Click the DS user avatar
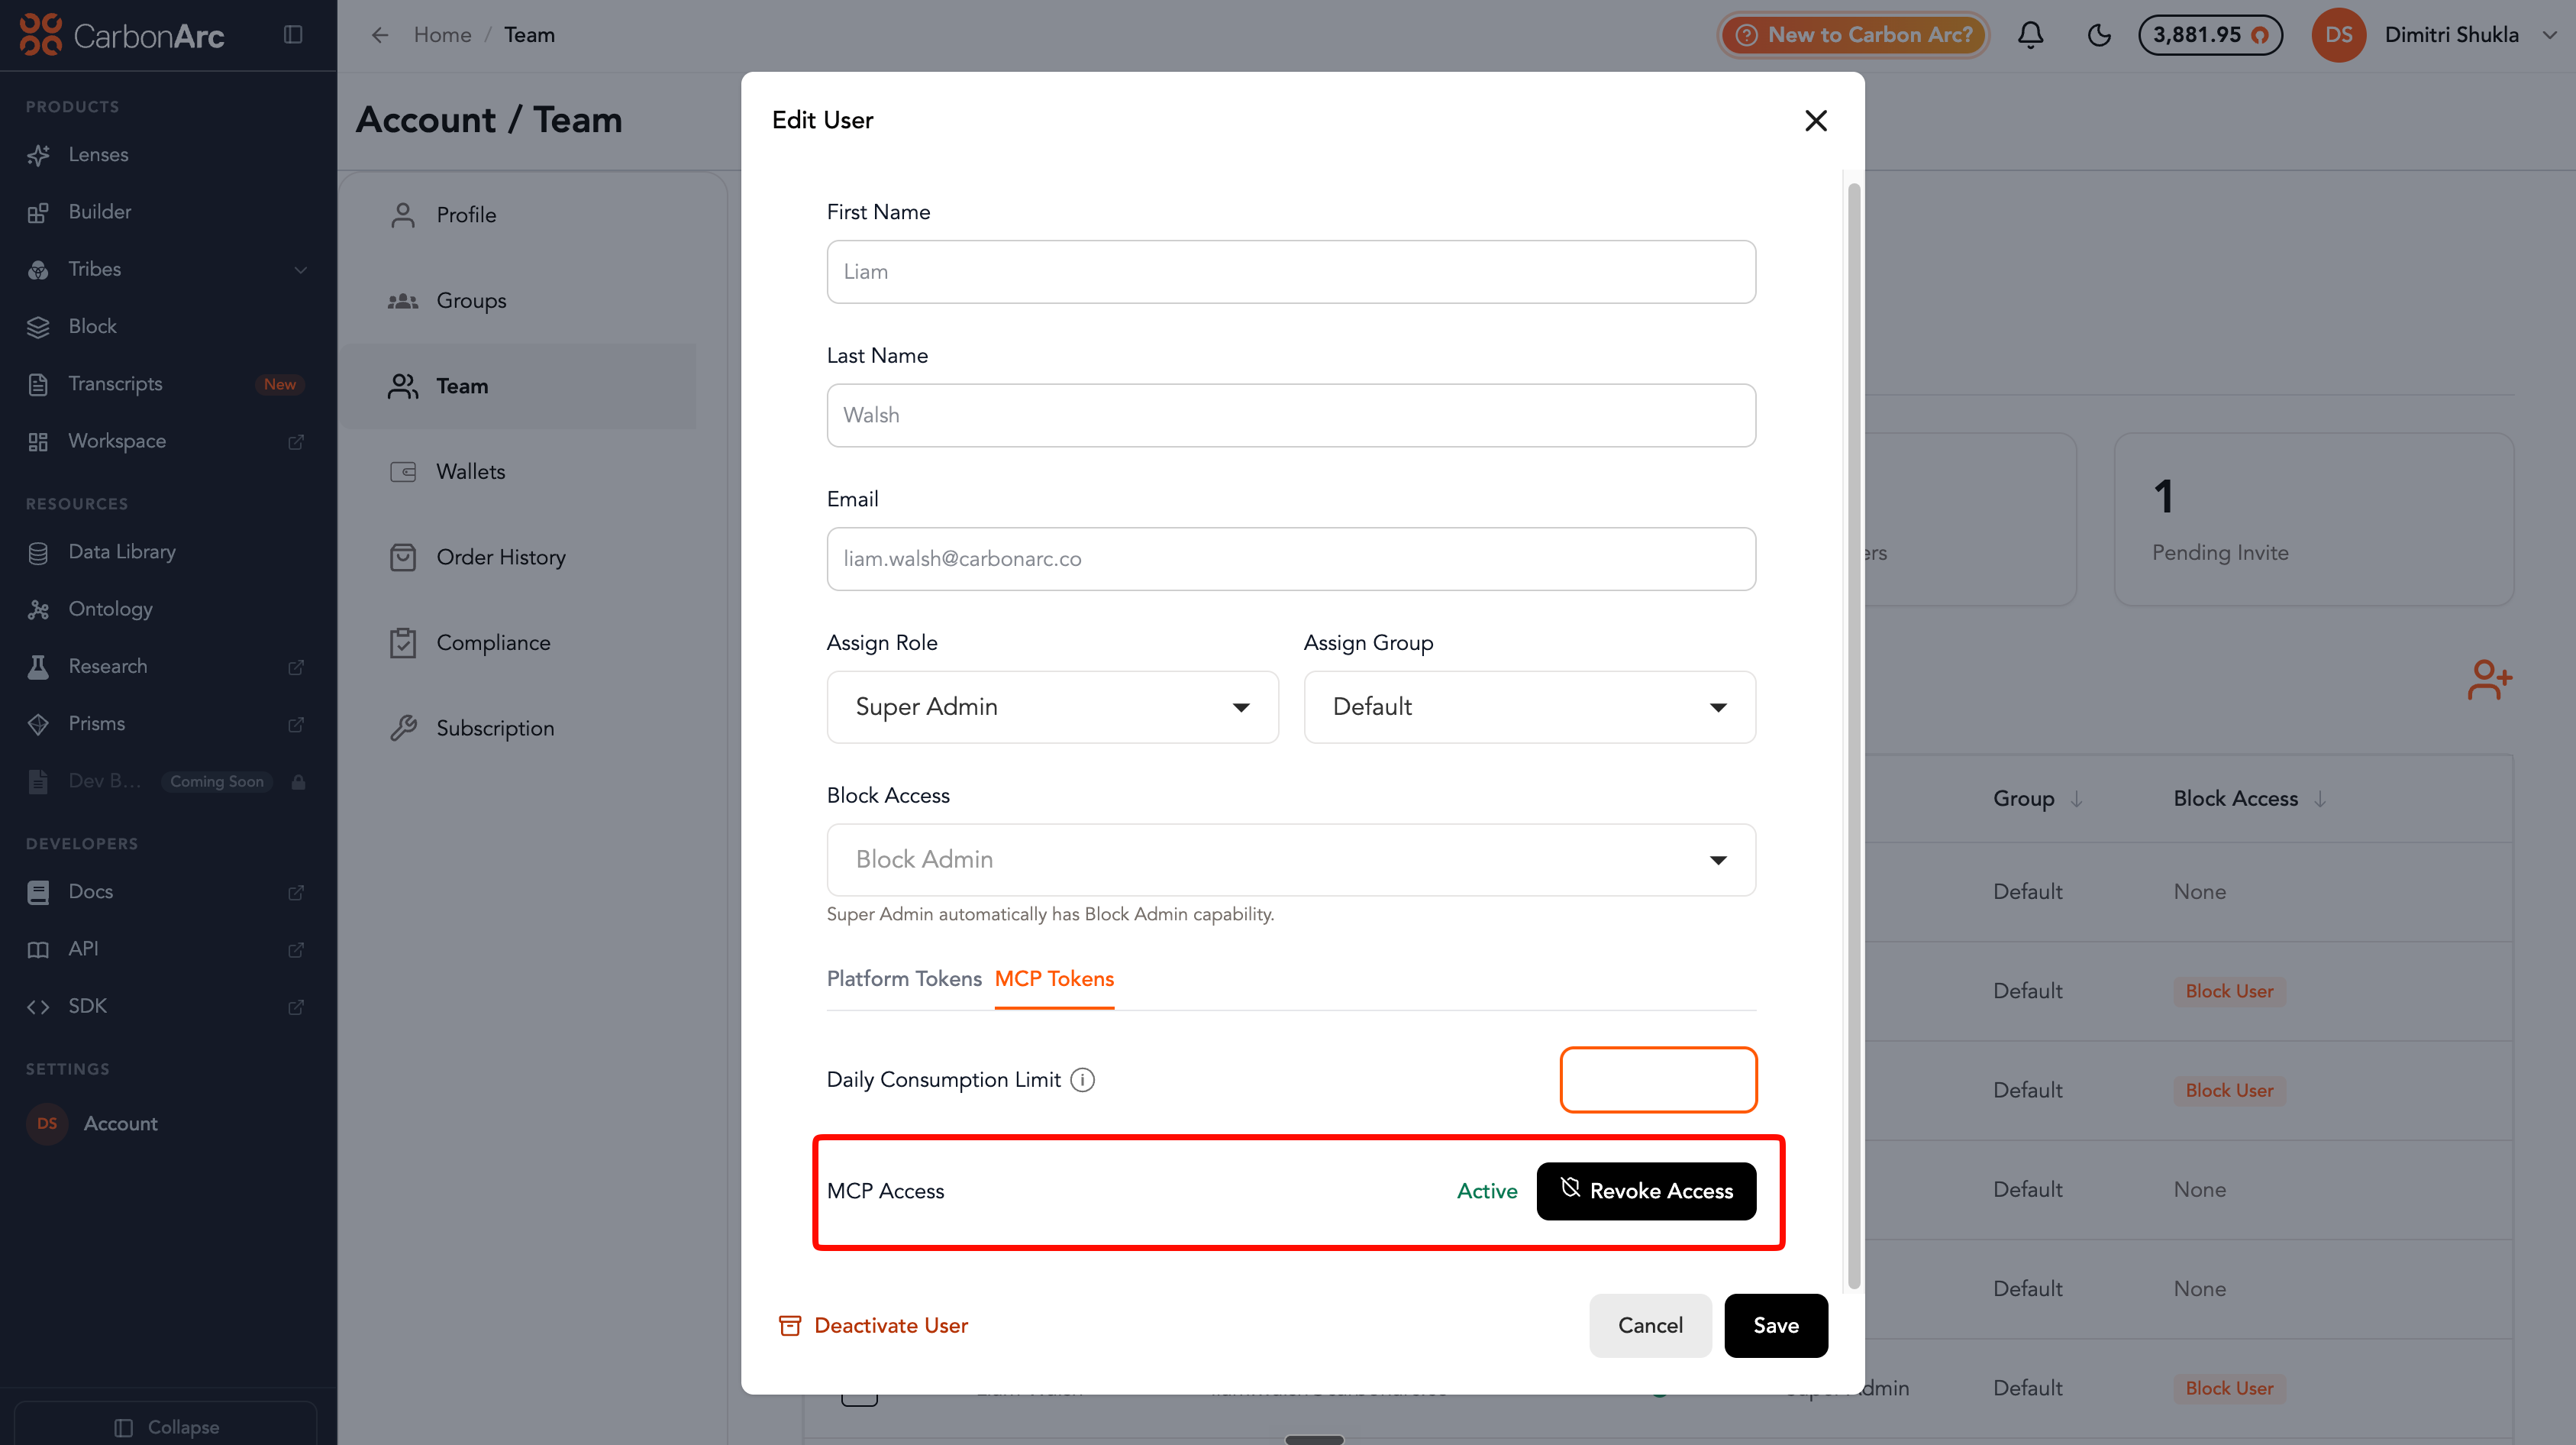Screen dimensions: 2576x1445 (2338, 35)
